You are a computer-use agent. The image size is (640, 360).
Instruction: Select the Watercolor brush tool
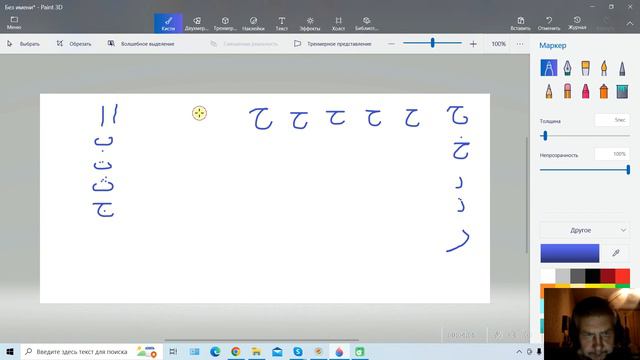pos(604,68)
